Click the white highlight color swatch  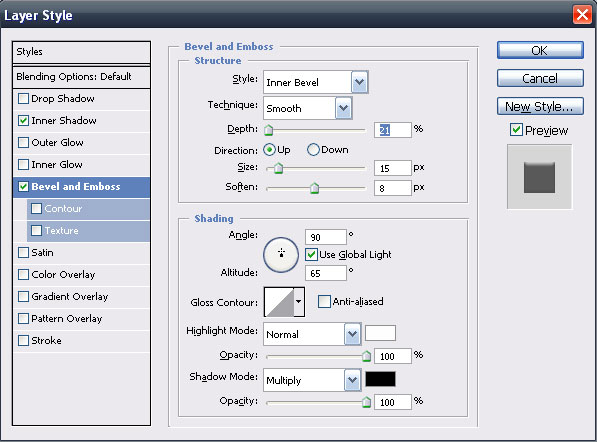coord(380,333)
